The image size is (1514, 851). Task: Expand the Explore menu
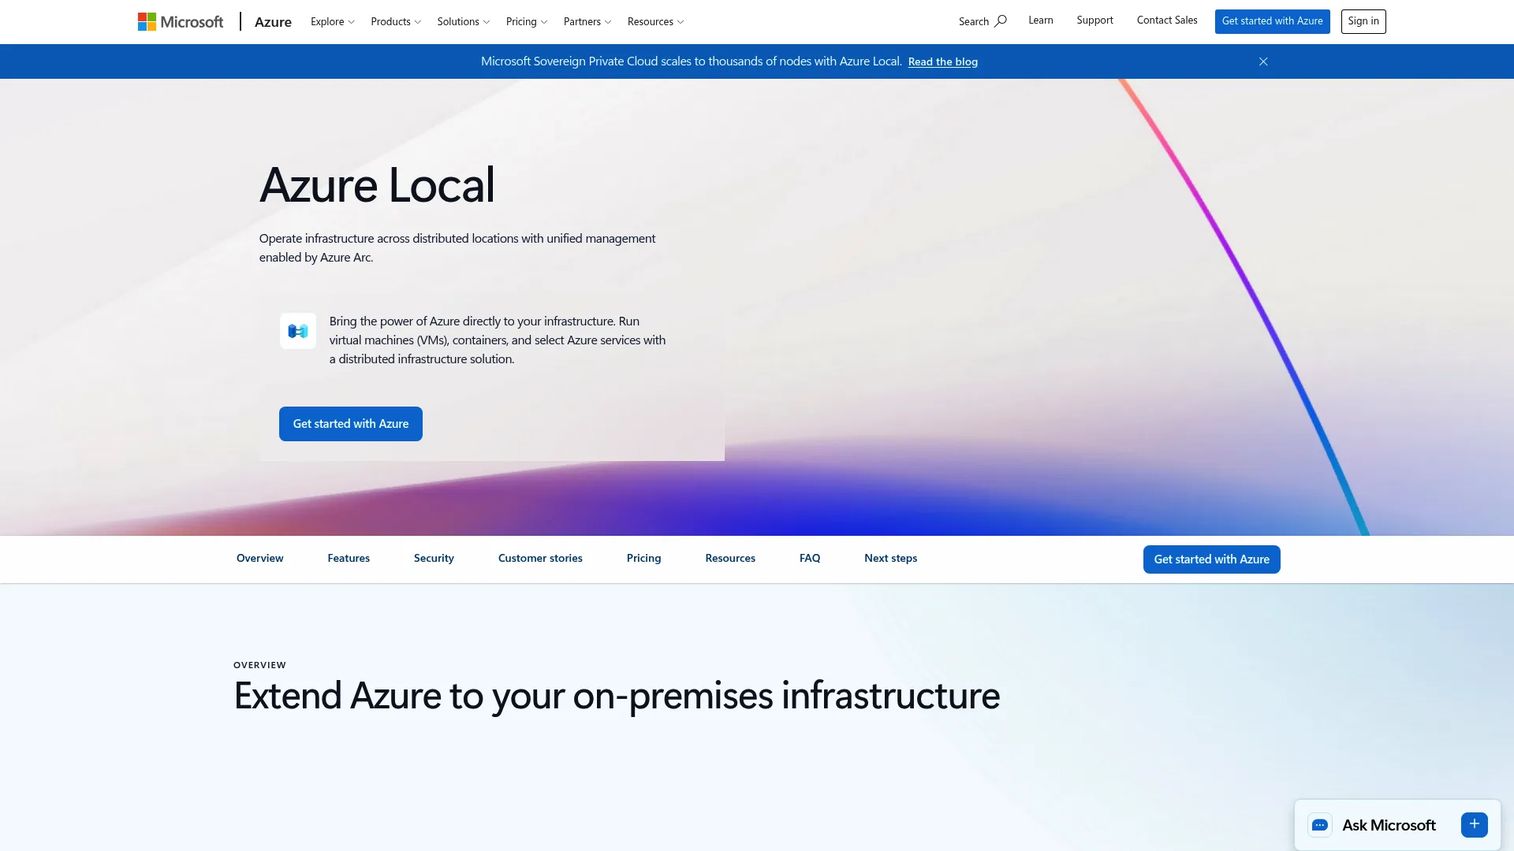click(332, 21)
